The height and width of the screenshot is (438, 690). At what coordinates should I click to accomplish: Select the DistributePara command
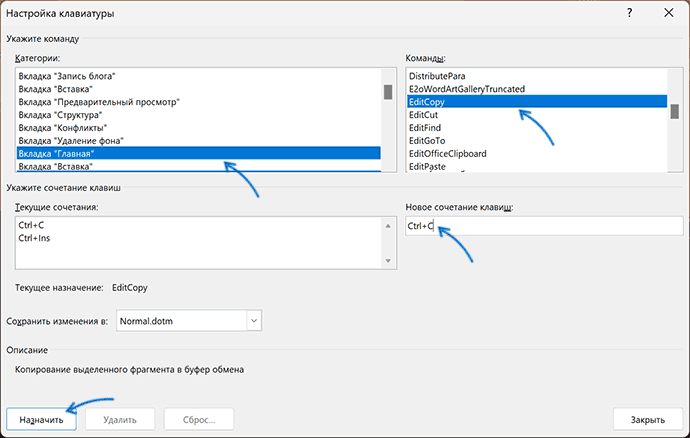click(x=537, y=76)
